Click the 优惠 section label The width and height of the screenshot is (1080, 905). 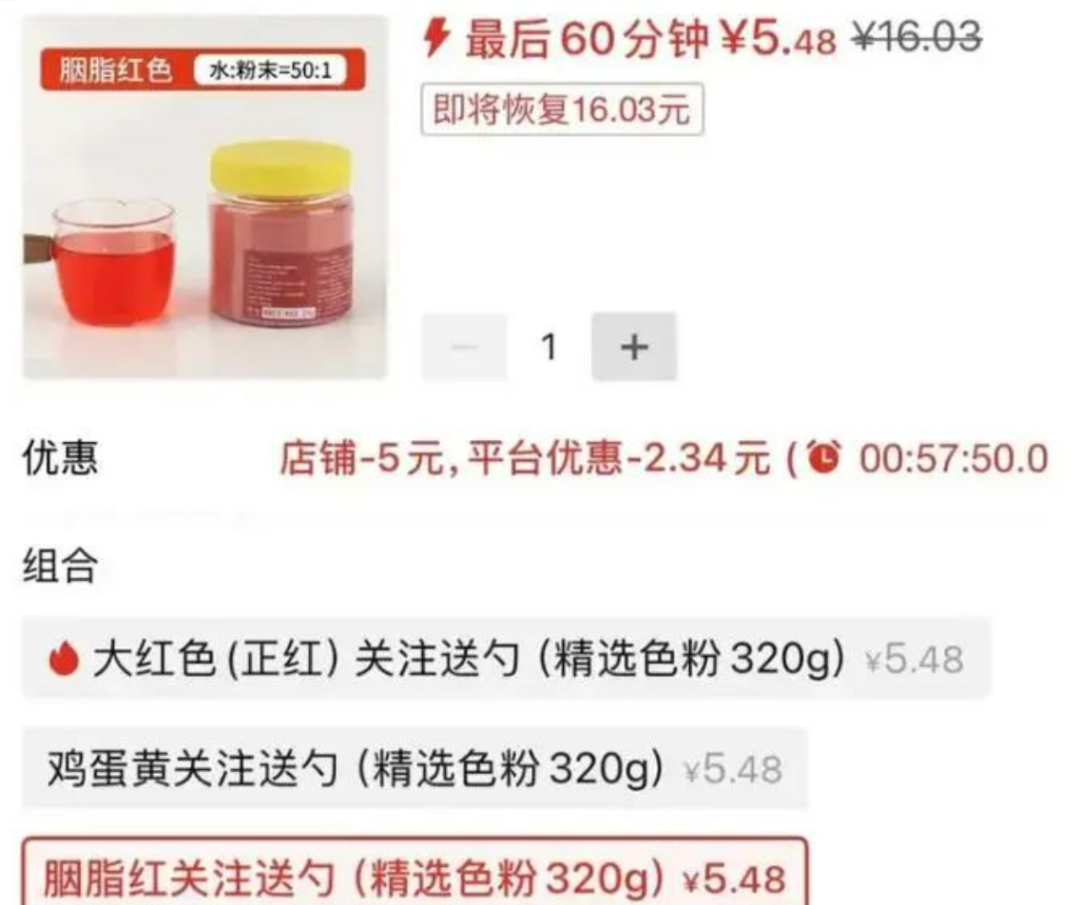(60, 457)
